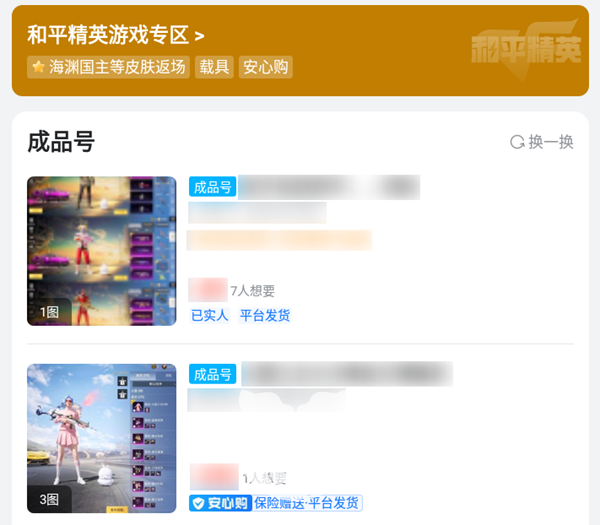Viewport: 600px width, 525px height.
Task: Open the second listing thumbnail with 3图
Action: pos(102,439)
